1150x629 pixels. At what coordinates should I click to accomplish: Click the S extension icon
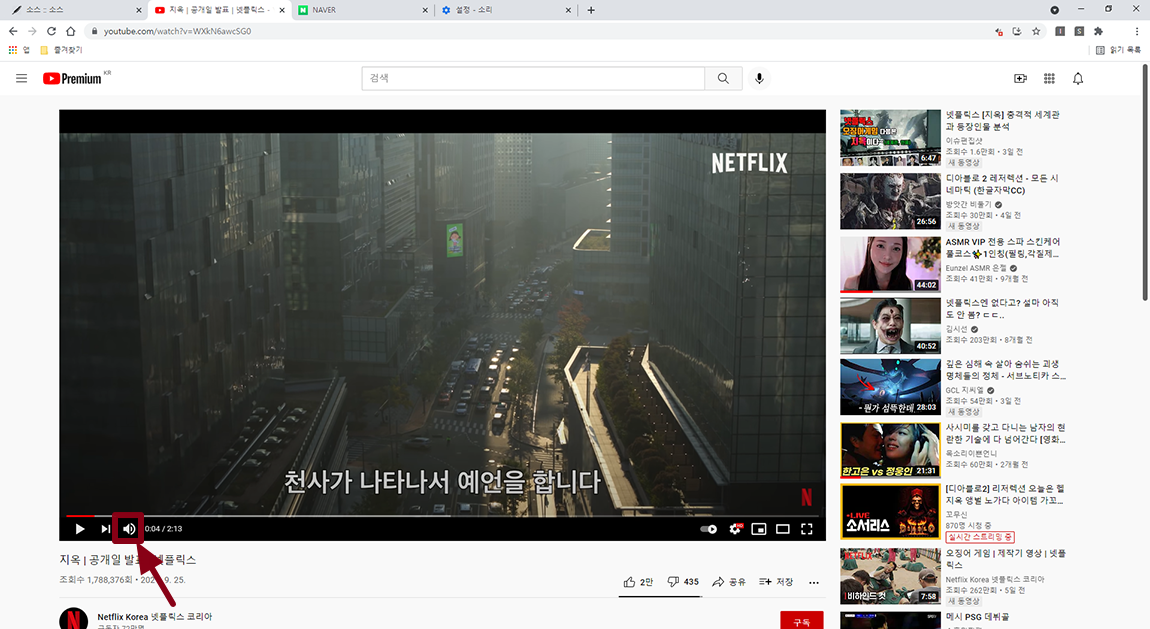click(x=1080, y=31)
